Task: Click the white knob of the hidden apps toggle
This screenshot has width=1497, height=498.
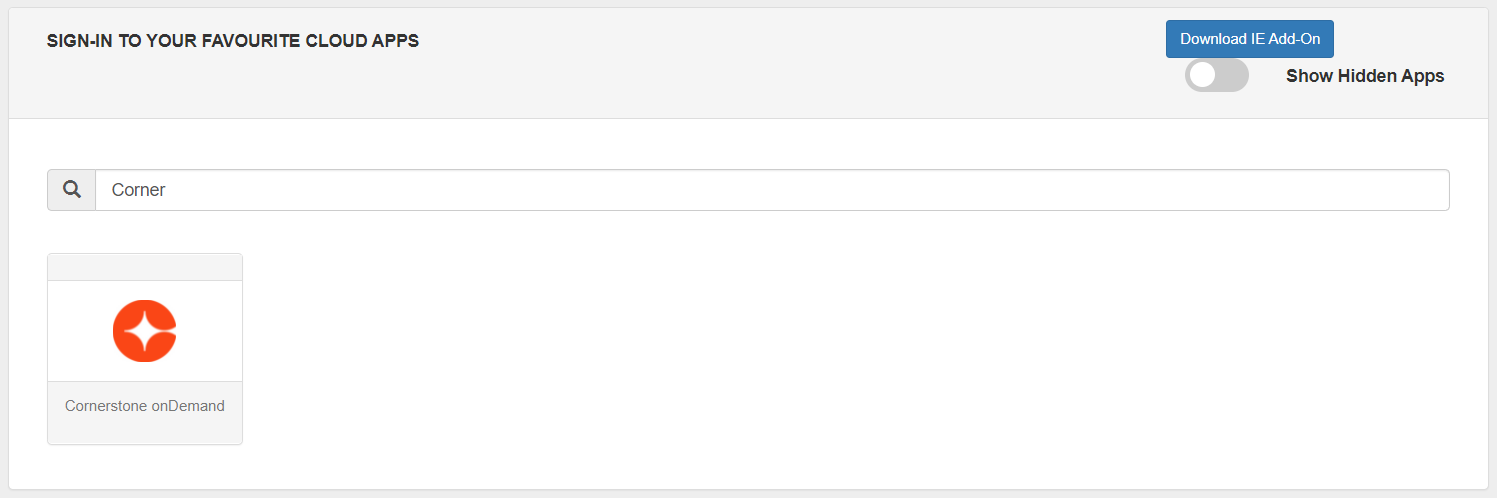Action: [1203, 76]
